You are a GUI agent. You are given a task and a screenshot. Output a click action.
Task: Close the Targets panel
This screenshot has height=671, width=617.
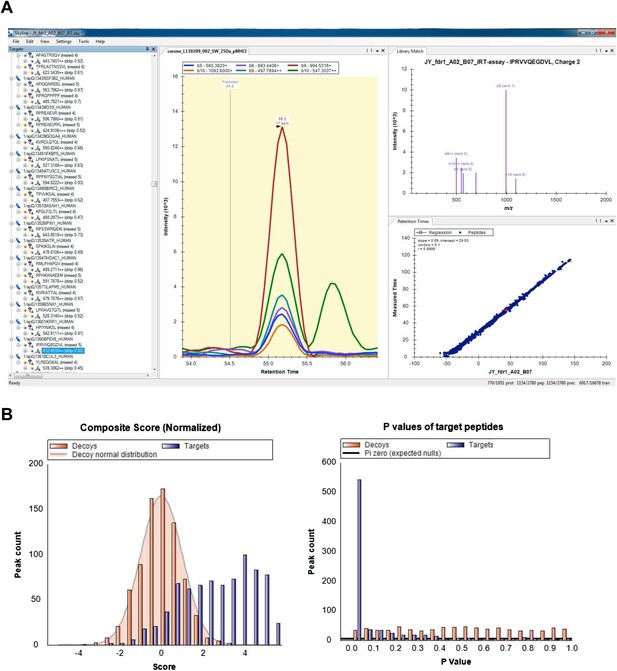[x=154, y=49]
